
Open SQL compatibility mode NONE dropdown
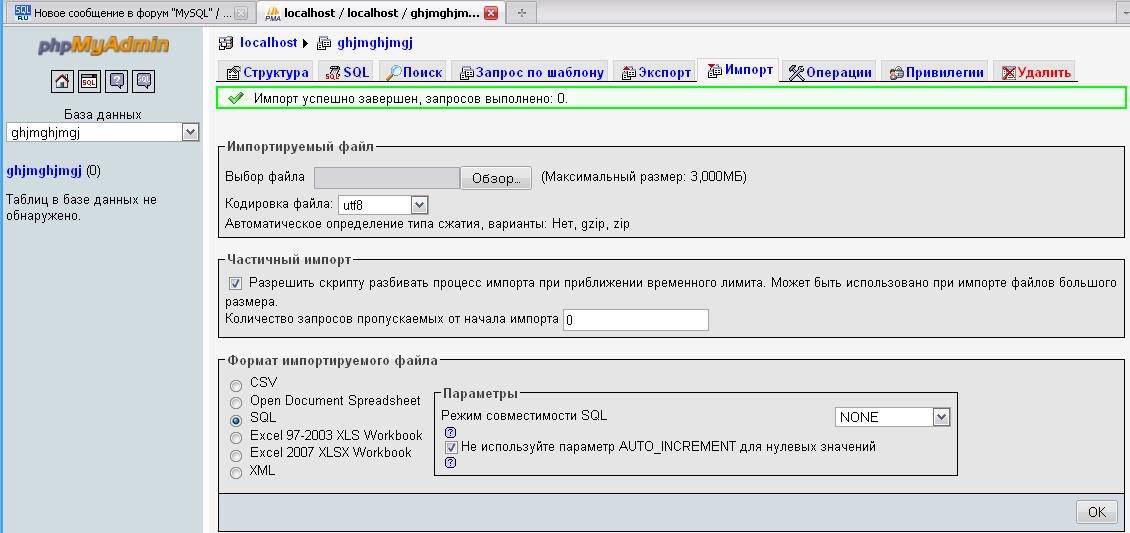click(940, 417)
